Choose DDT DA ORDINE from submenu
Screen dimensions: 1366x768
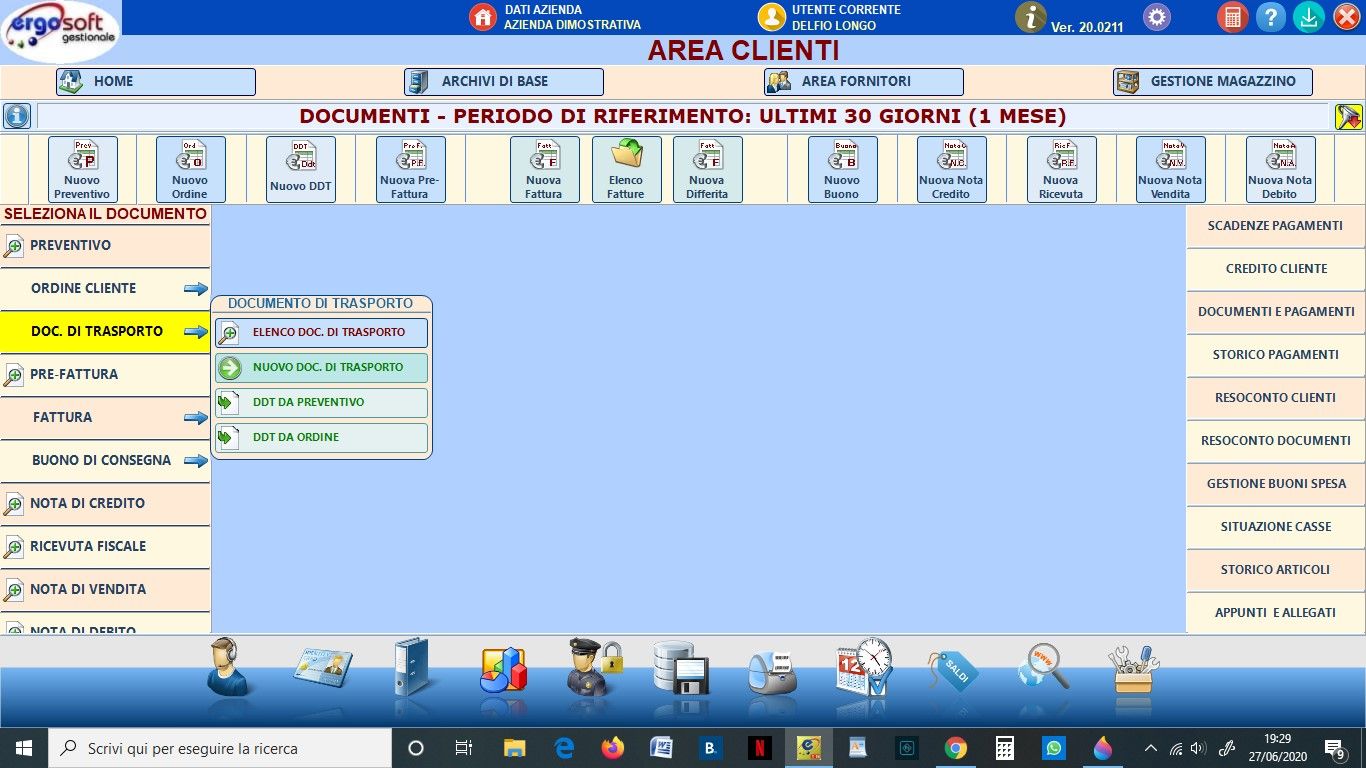pos(321,437)
